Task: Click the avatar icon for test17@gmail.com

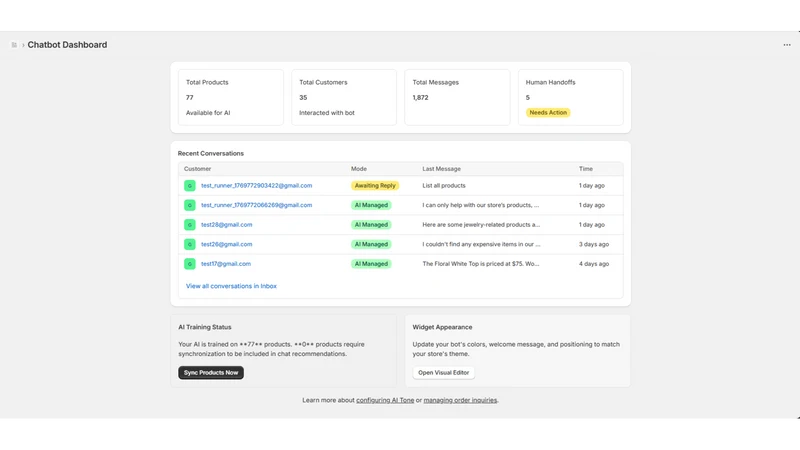Action: pos(190,264)
